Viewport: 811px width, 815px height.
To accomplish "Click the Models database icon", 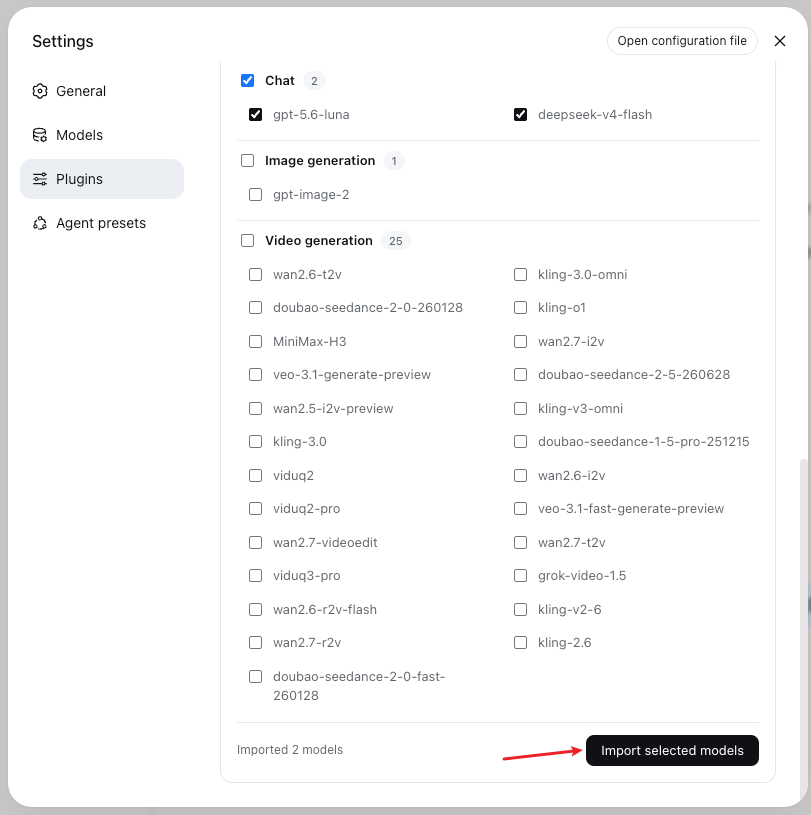I will pyautogui.click(x=40, y=135).
